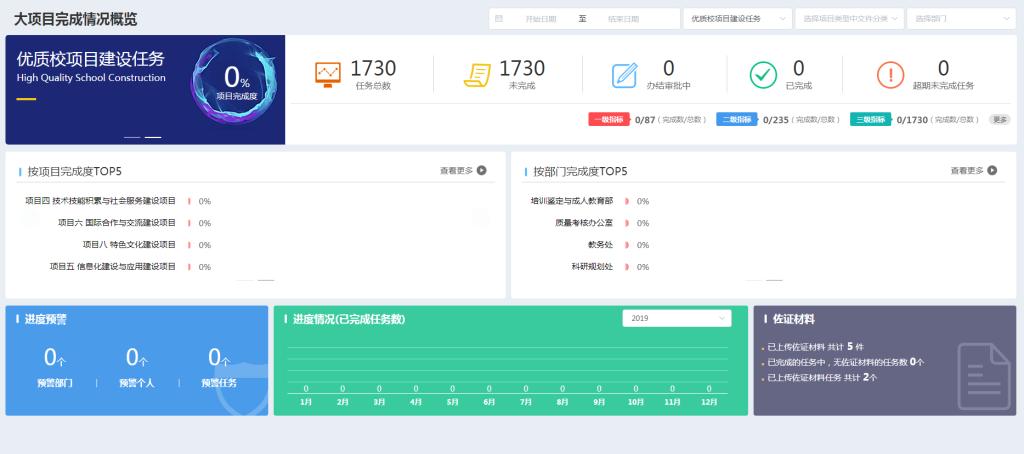Click the 预警任务 count
The height and width of the screenshot is (454, 1024).
tap(219, 357)
